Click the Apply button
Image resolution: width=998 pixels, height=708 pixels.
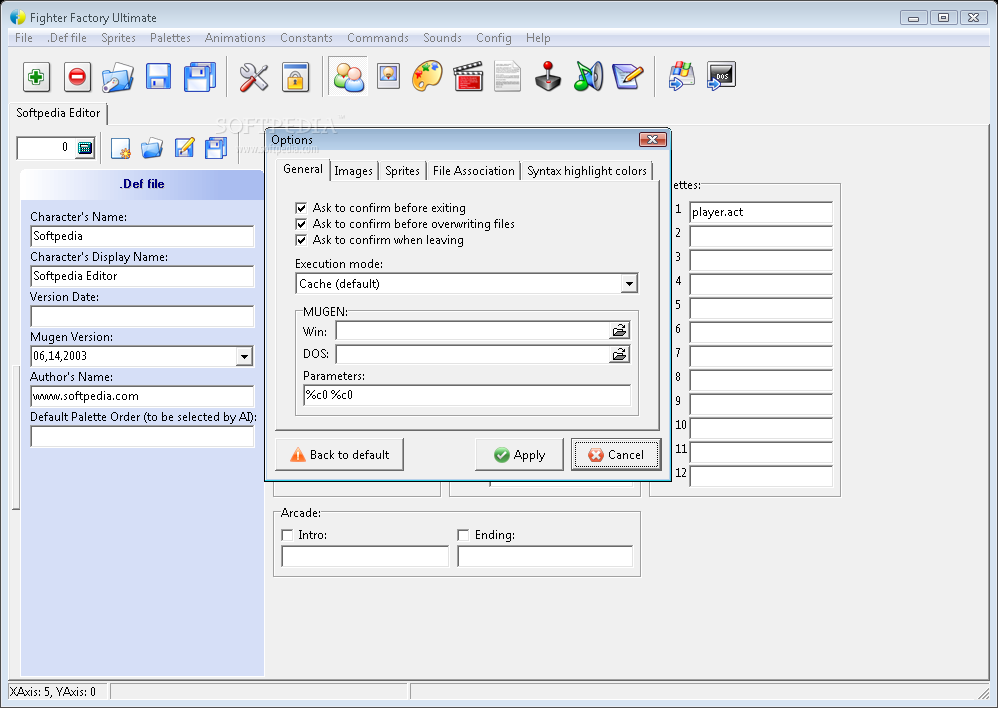coord(519,455)
